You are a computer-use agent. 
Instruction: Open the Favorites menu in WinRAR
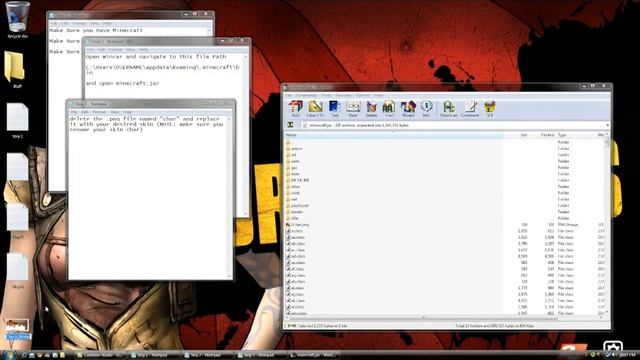[x=343, y=96]
